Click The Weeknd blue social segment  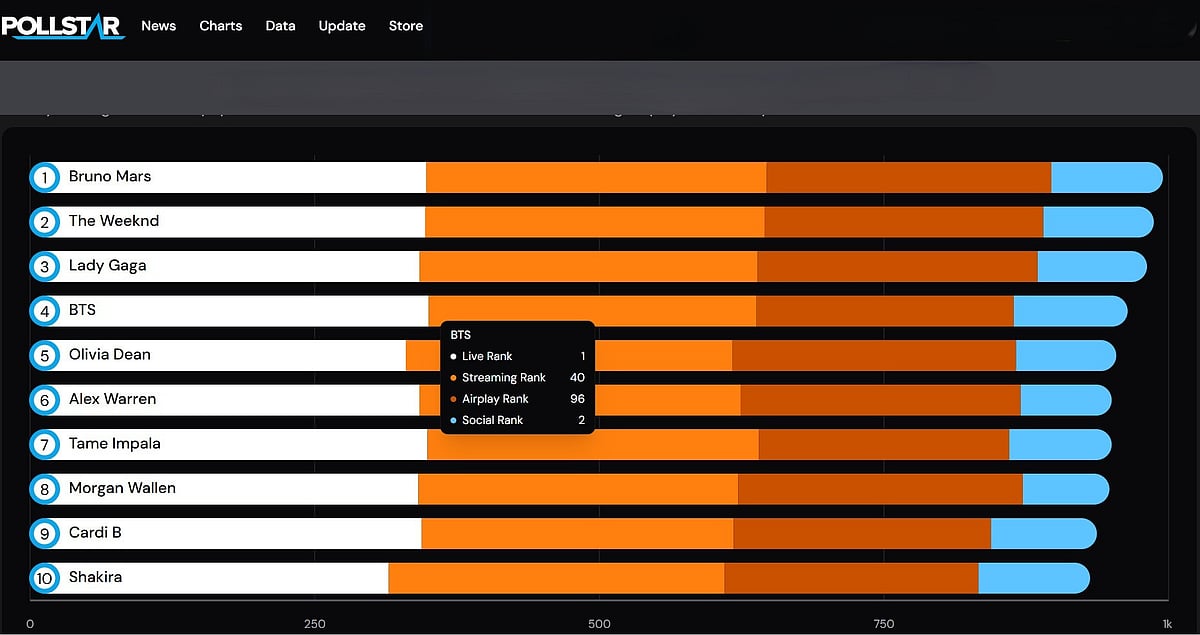1098,222
